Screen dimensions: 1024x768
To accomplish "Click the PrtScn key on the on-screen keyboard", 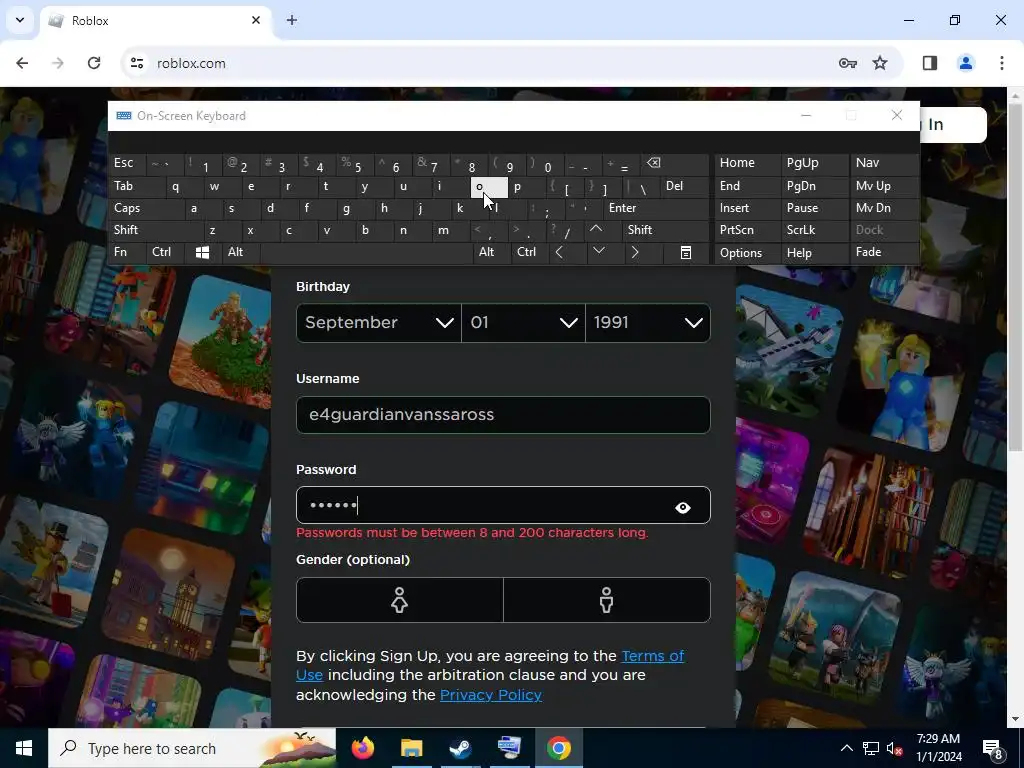I will pos(747,230).
